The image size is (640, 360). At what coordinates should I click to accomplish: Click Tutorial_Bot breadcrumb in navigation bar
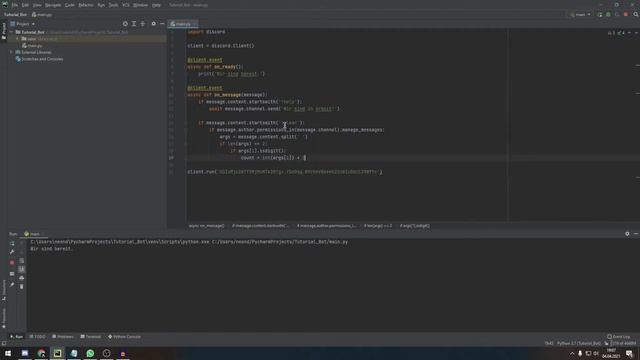[15, 15]
